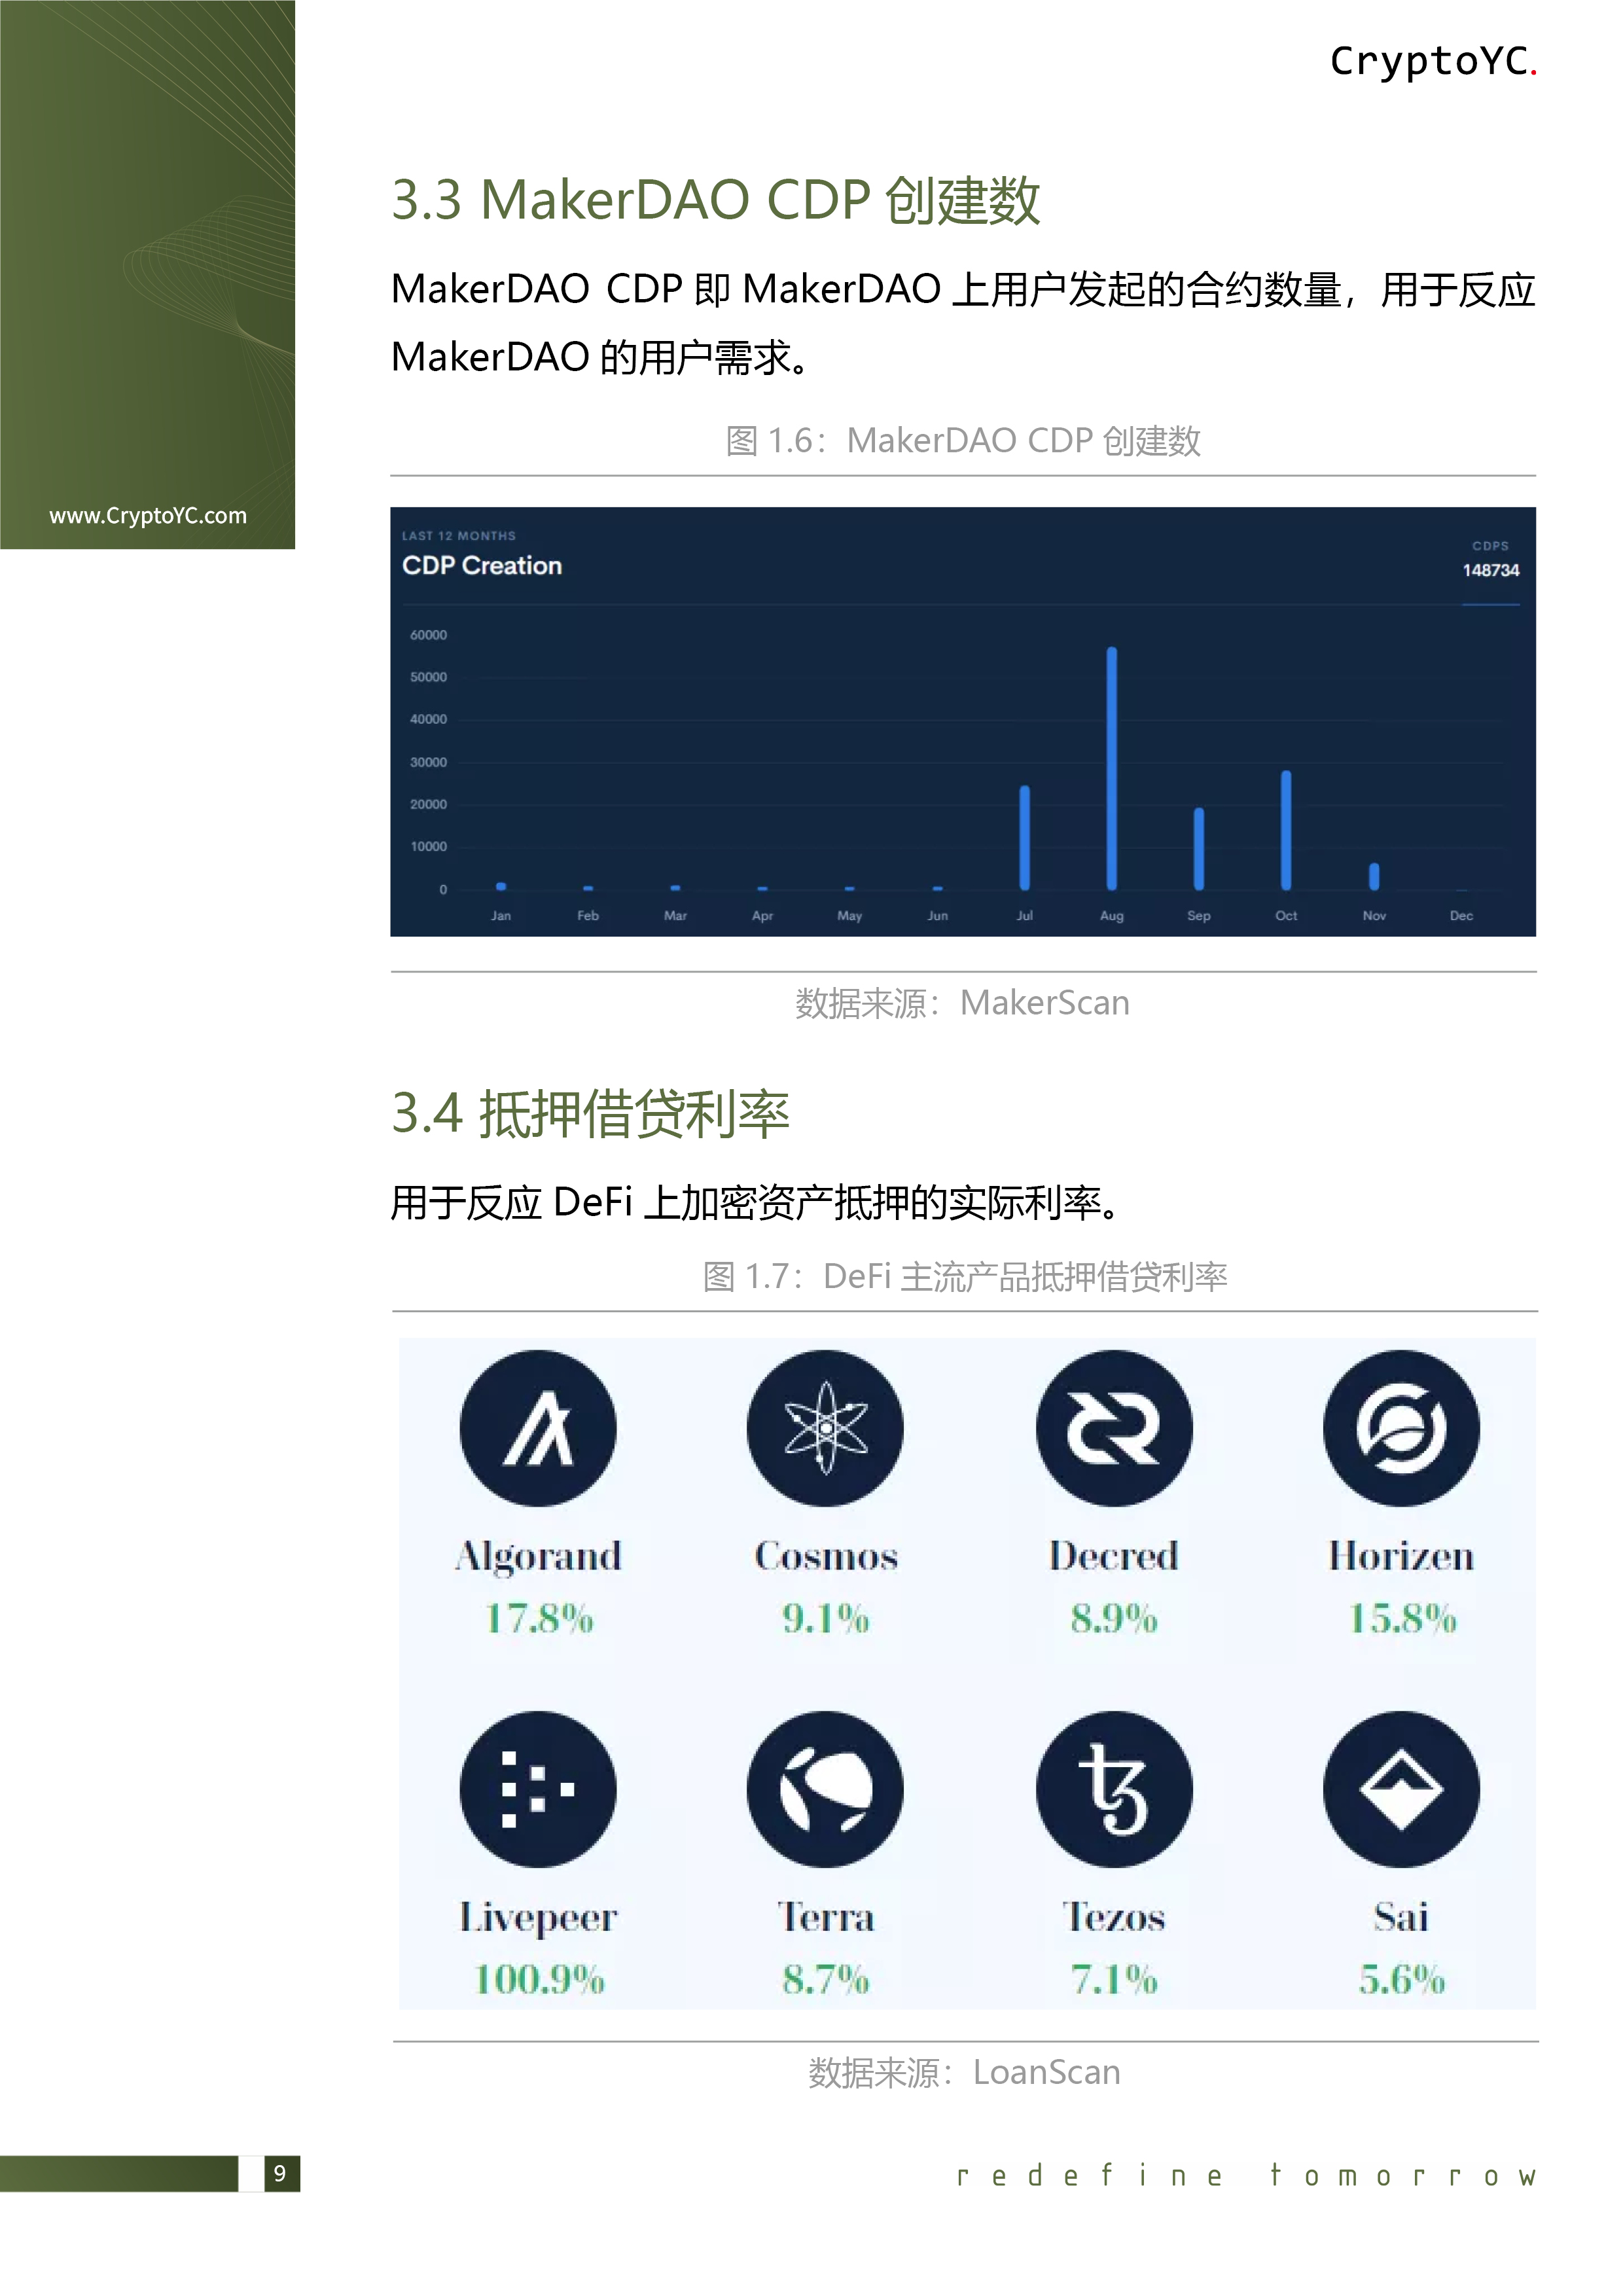The height and width of the screenshot is (2296, 1623).
Task: Click the 30000 y-axis label
Action: click(x=428, y=762)
